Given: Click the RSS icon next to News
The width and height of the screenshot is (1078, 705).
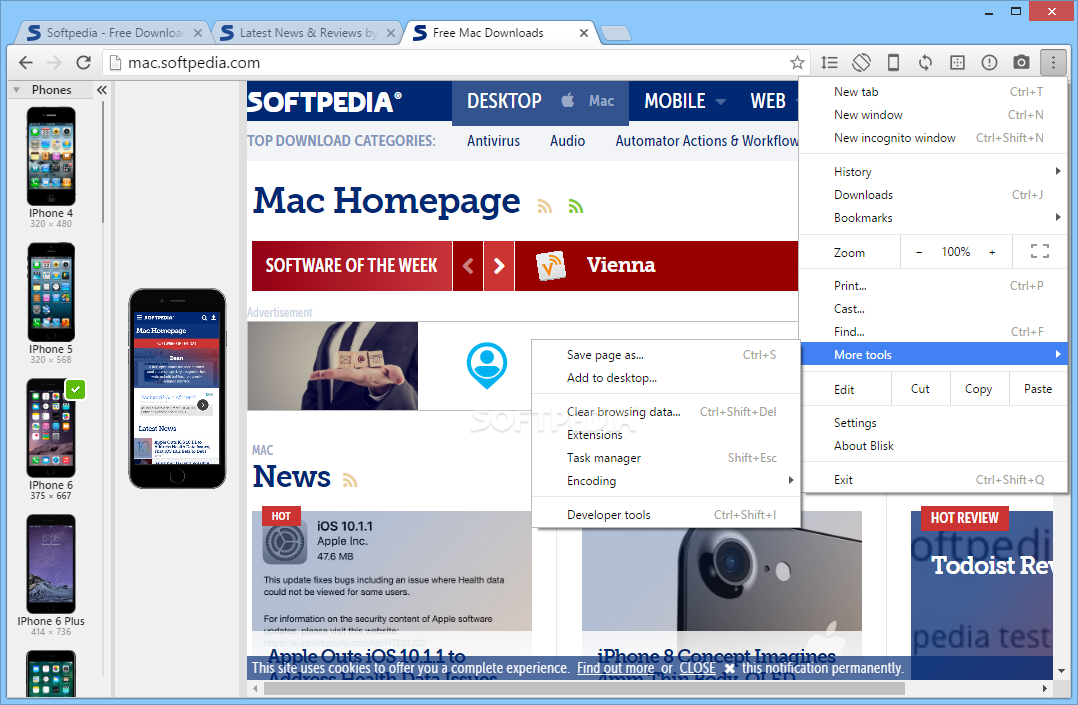Looking at the screenshot, I should (350, 480).
